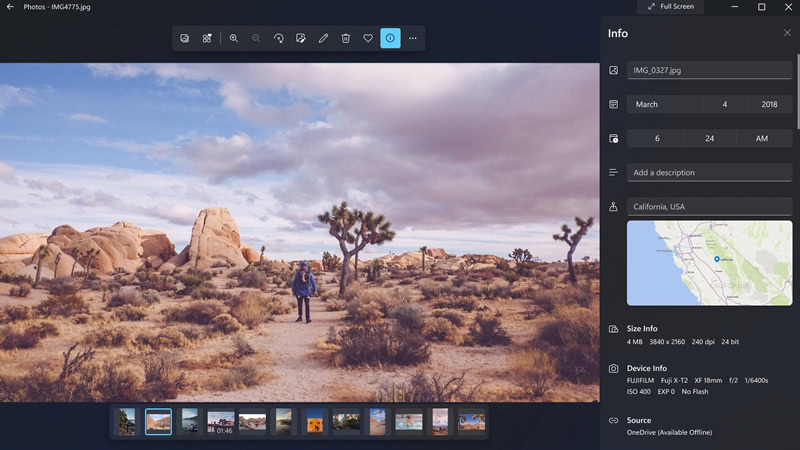Image resolution: width=800 pixels, height=450 pixels.
Task: Click the zoom out magnifier icon
Action: click(x=256, y=38)
